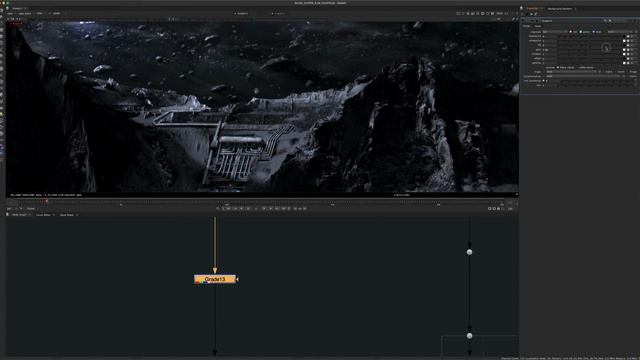This screenshot has width=640, height=360.
Task: Open the Background Renders tab
Action: pos(560,9)
